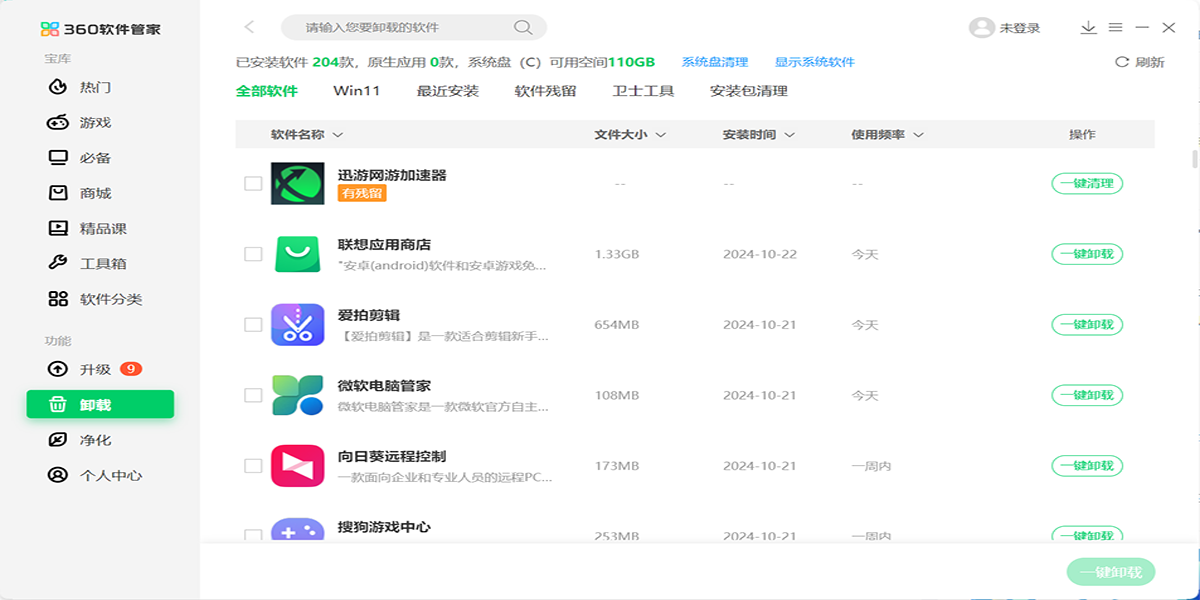Viewport: 1200px width, 600px height.
Task: Tick the 向日葵远程控制 checkbox
Action: 253,466
